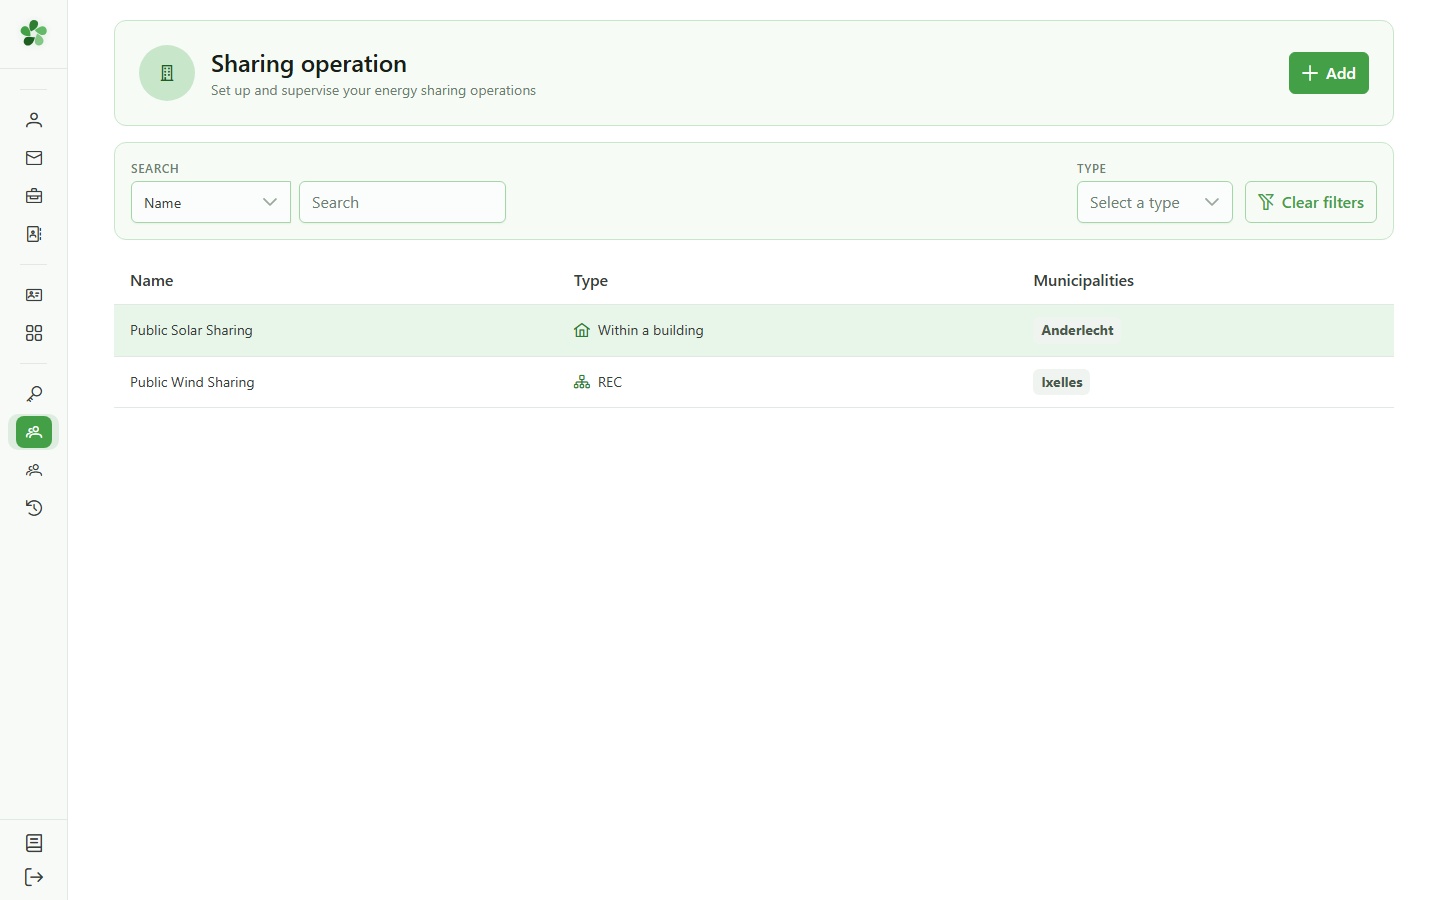Open the mail envelope sidebar icon

tap(34, 158)
